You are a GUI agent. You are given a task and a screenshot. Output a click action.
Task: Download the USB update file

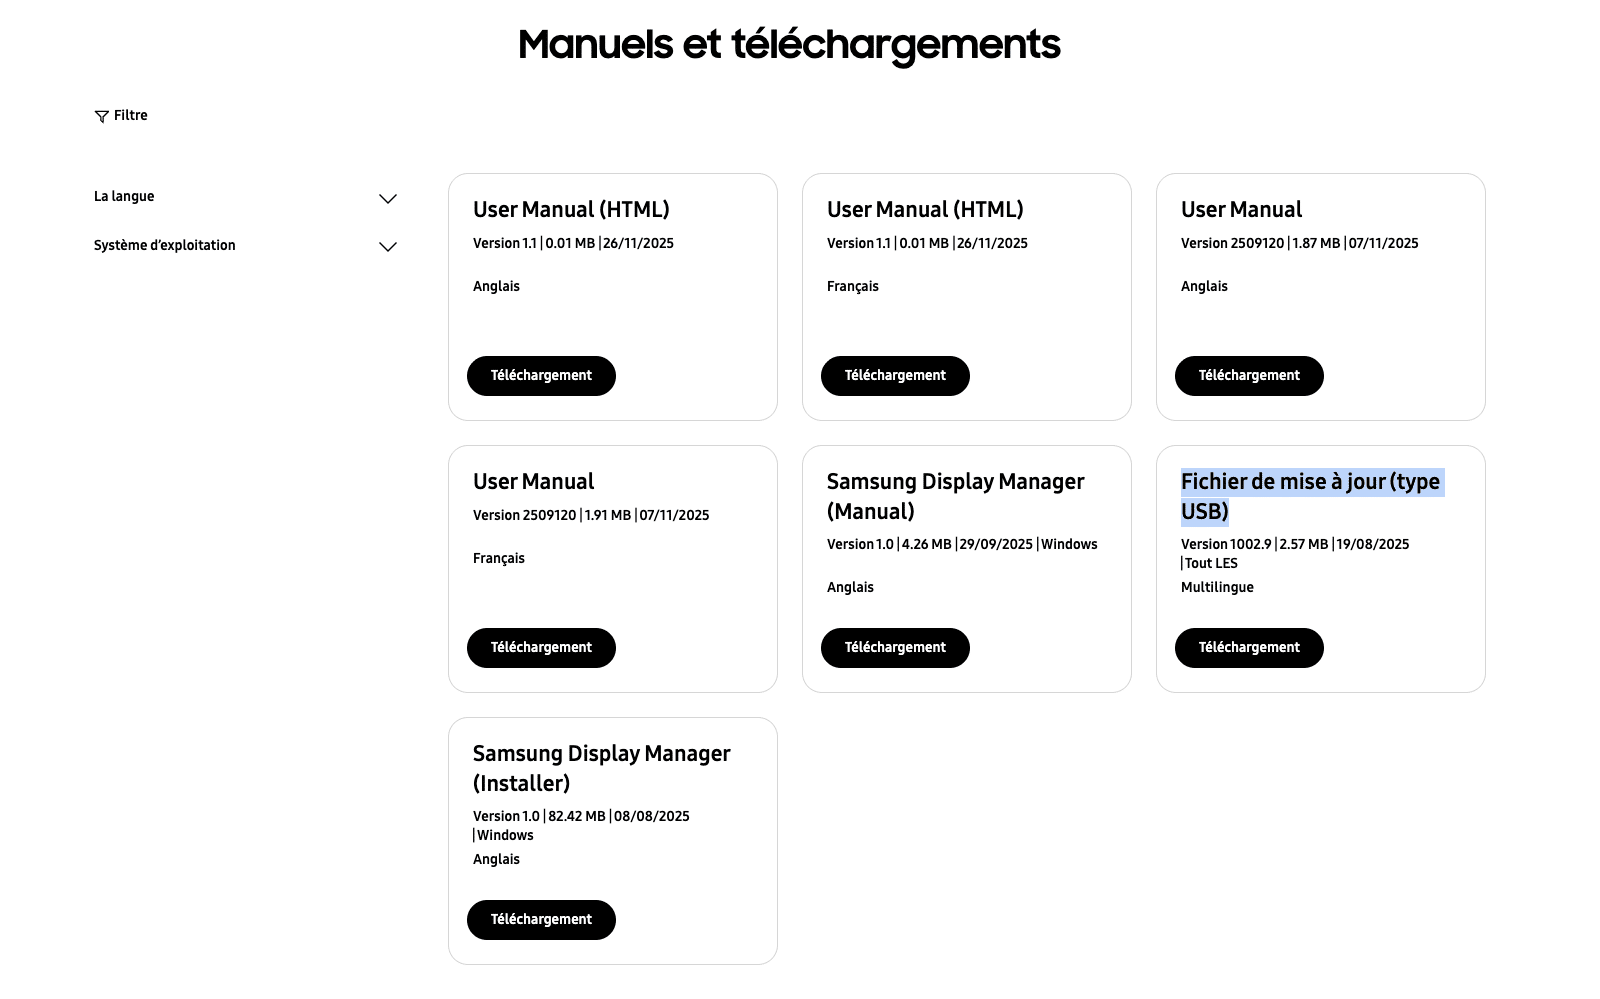[x=1249, y=648]
